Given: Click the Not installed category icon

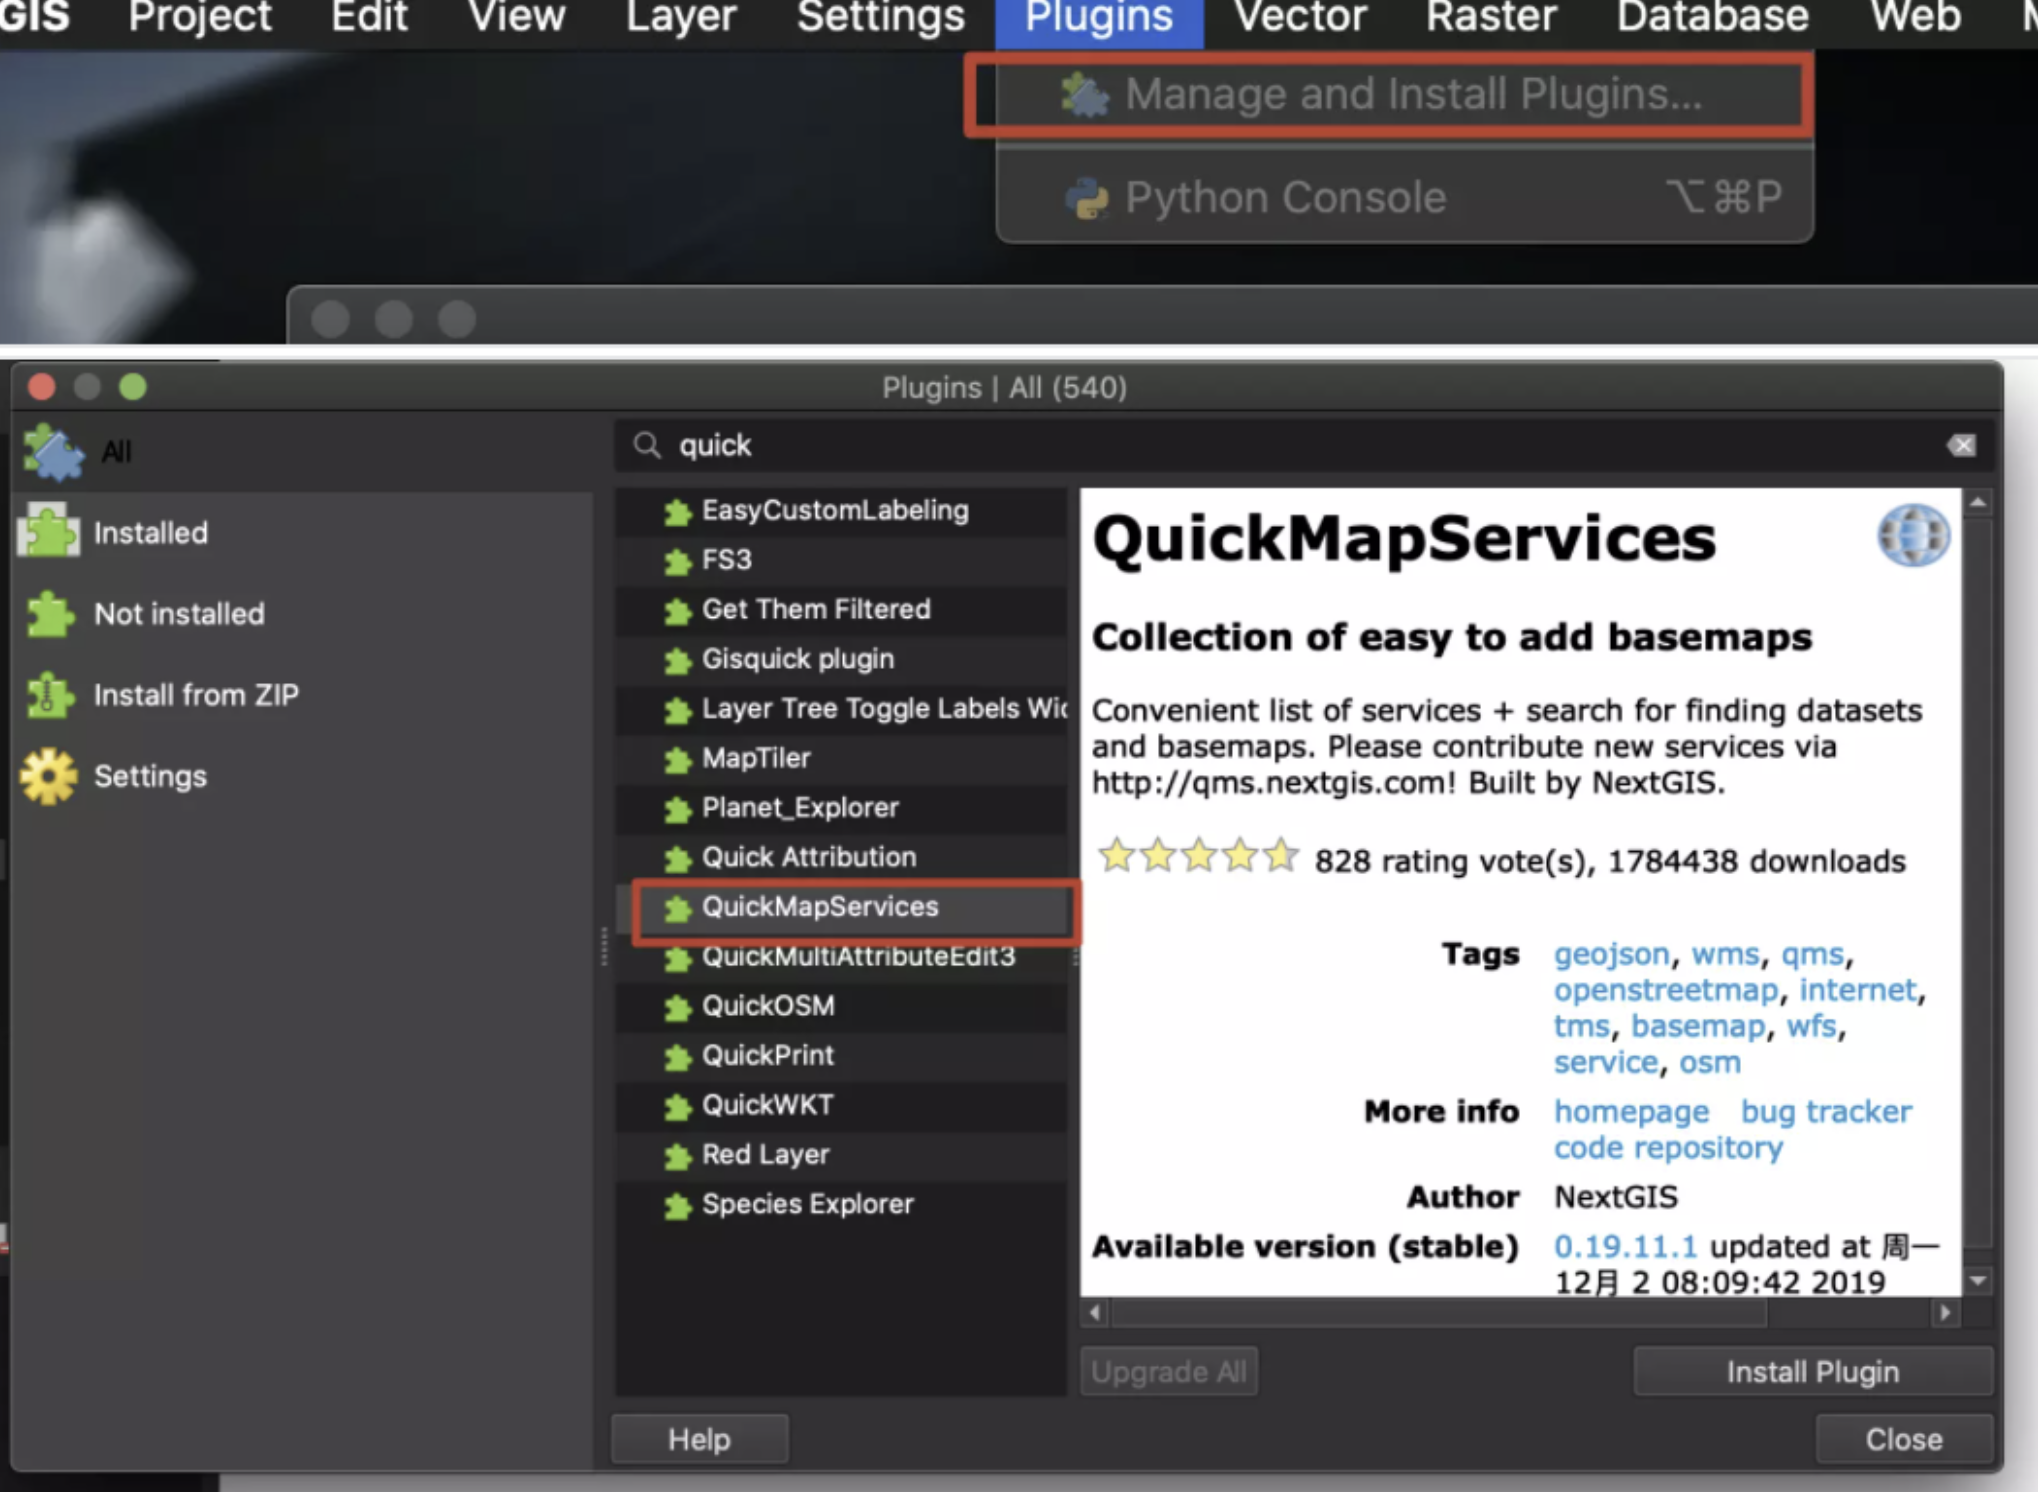Looking at the screenshot, I should click(47, 614).
